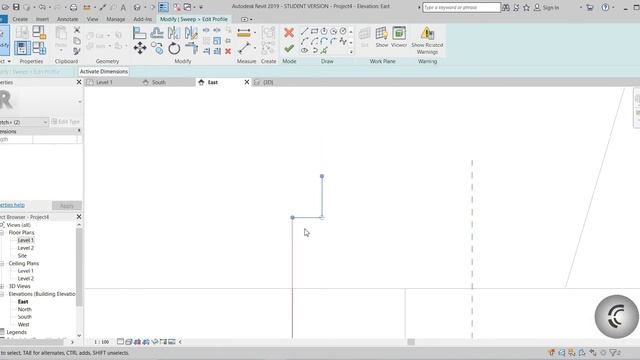Select the Offset tool in the Modify panel

[157, 33]
